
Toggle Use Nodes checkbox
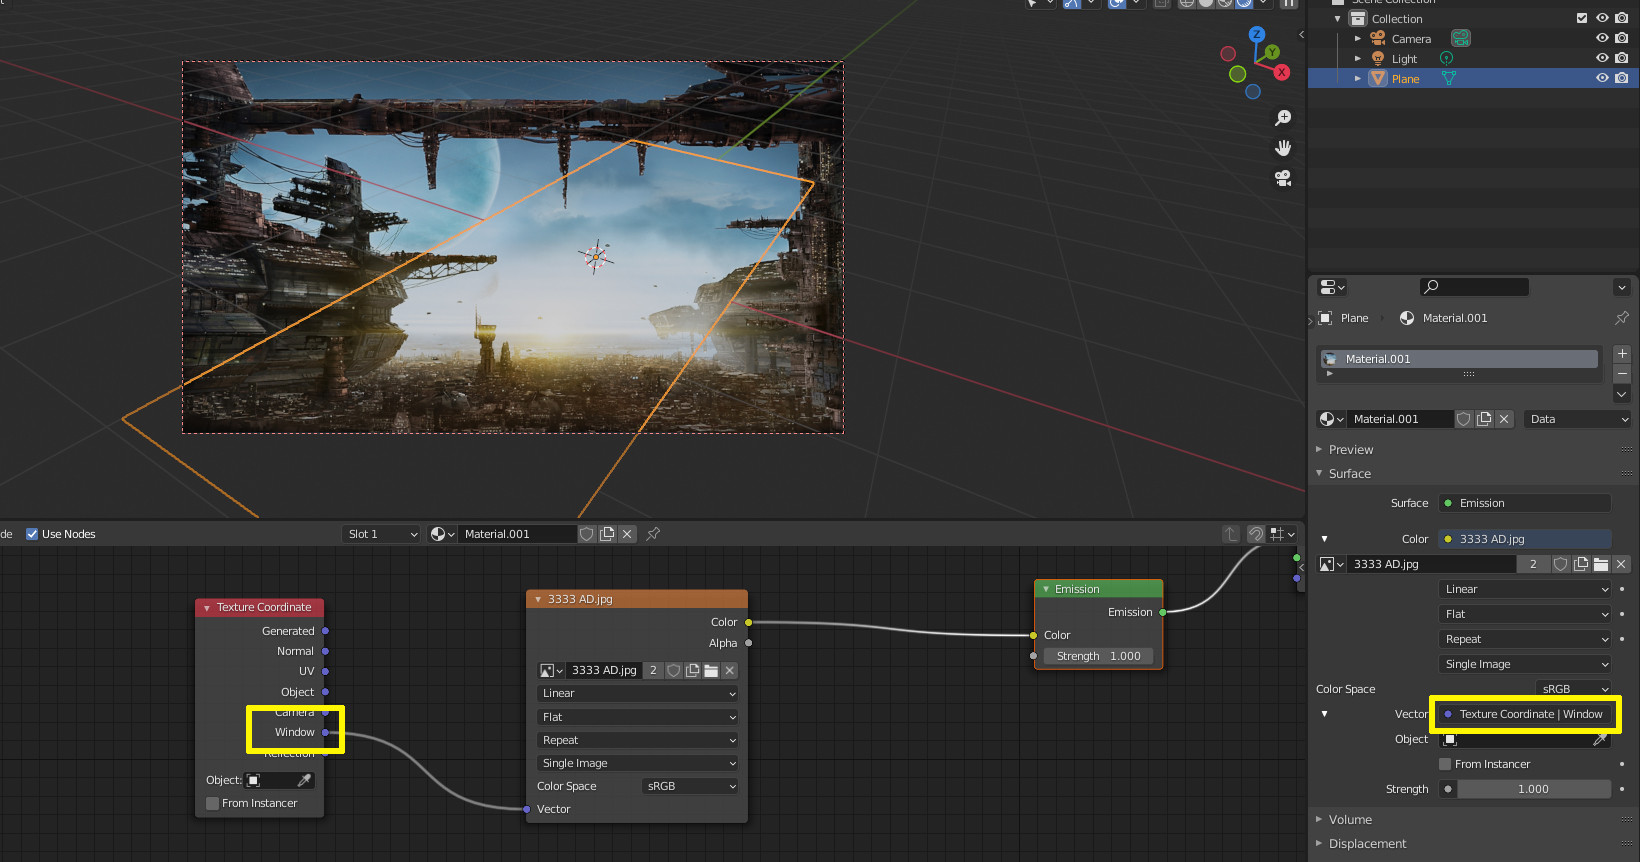[x=32, y=534]
